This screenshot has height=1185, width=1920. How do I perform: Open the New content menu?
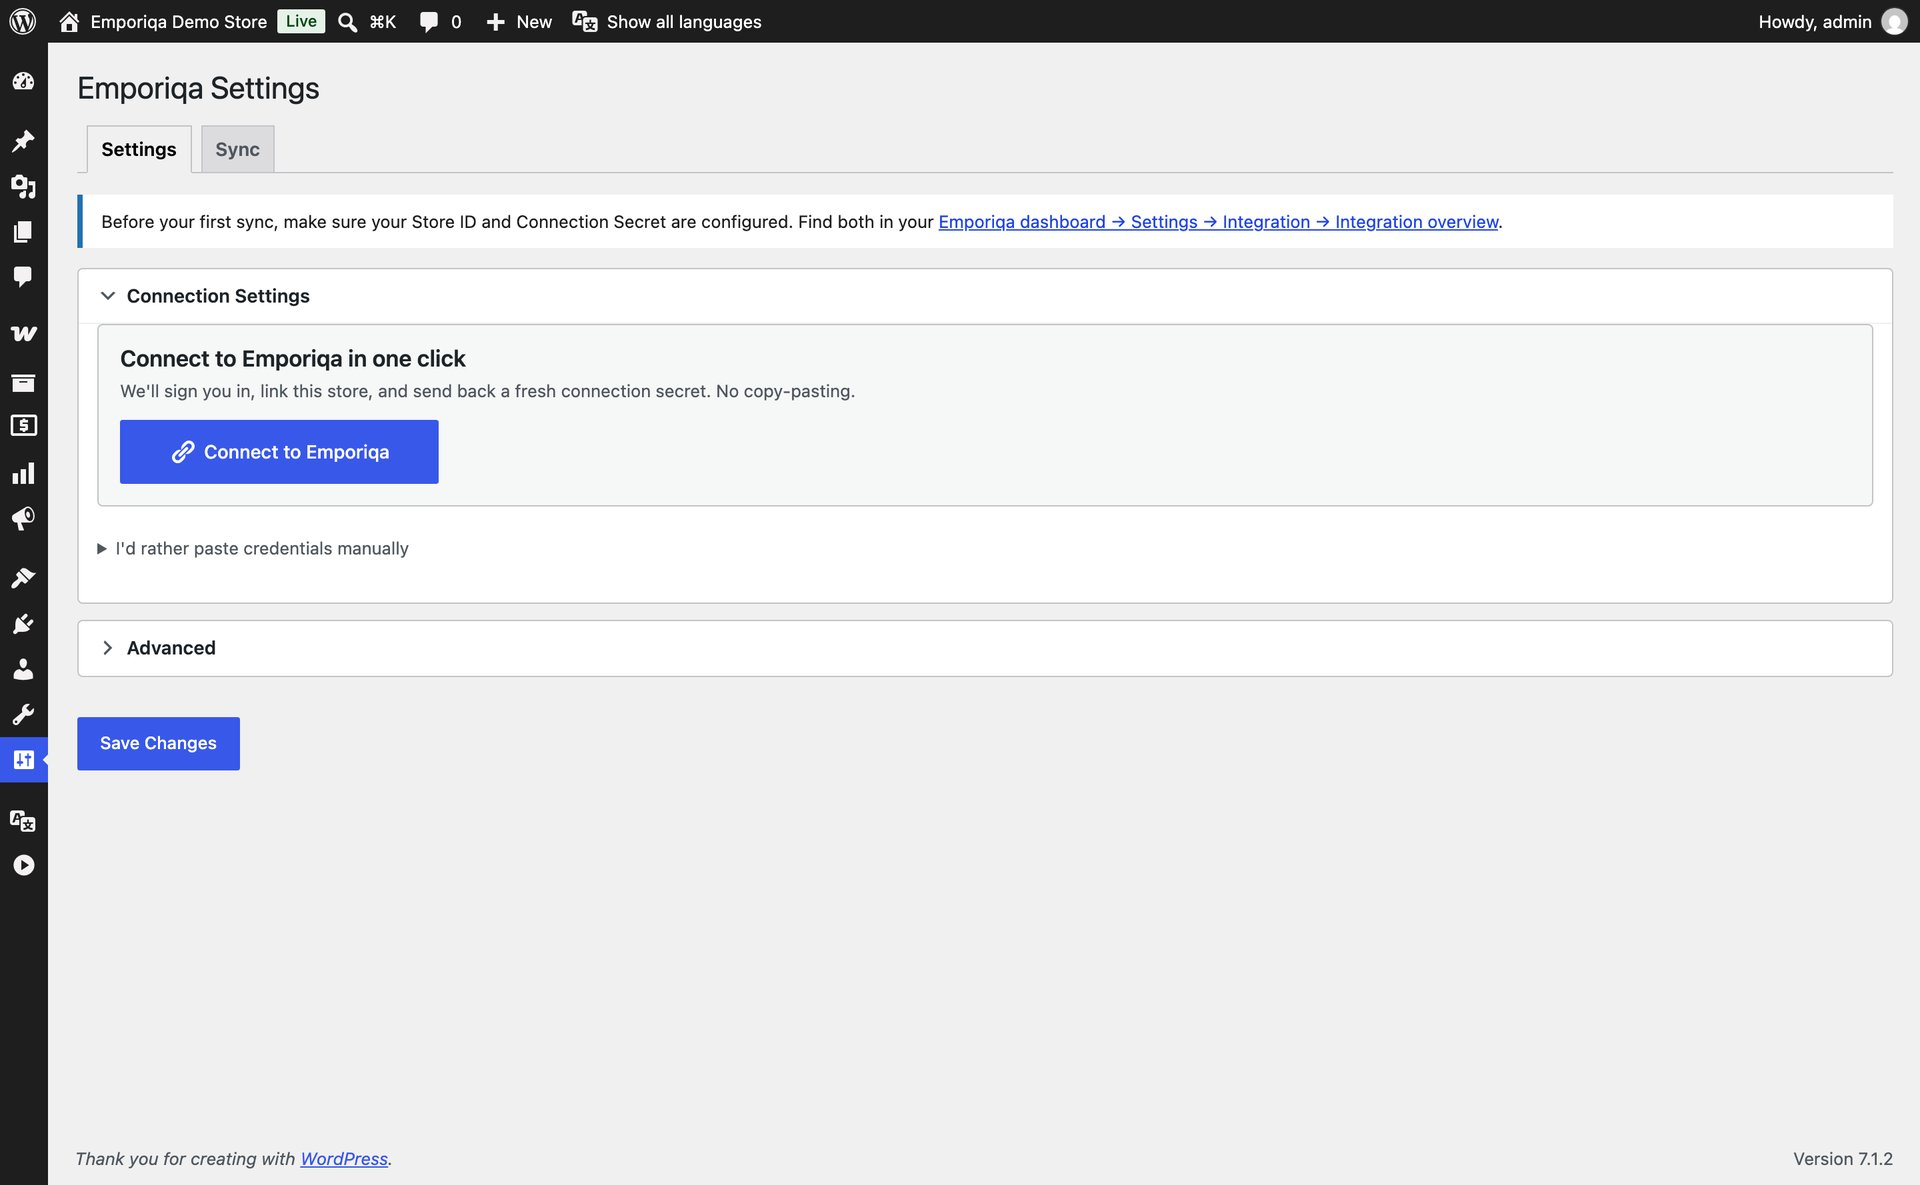point(518,21)
